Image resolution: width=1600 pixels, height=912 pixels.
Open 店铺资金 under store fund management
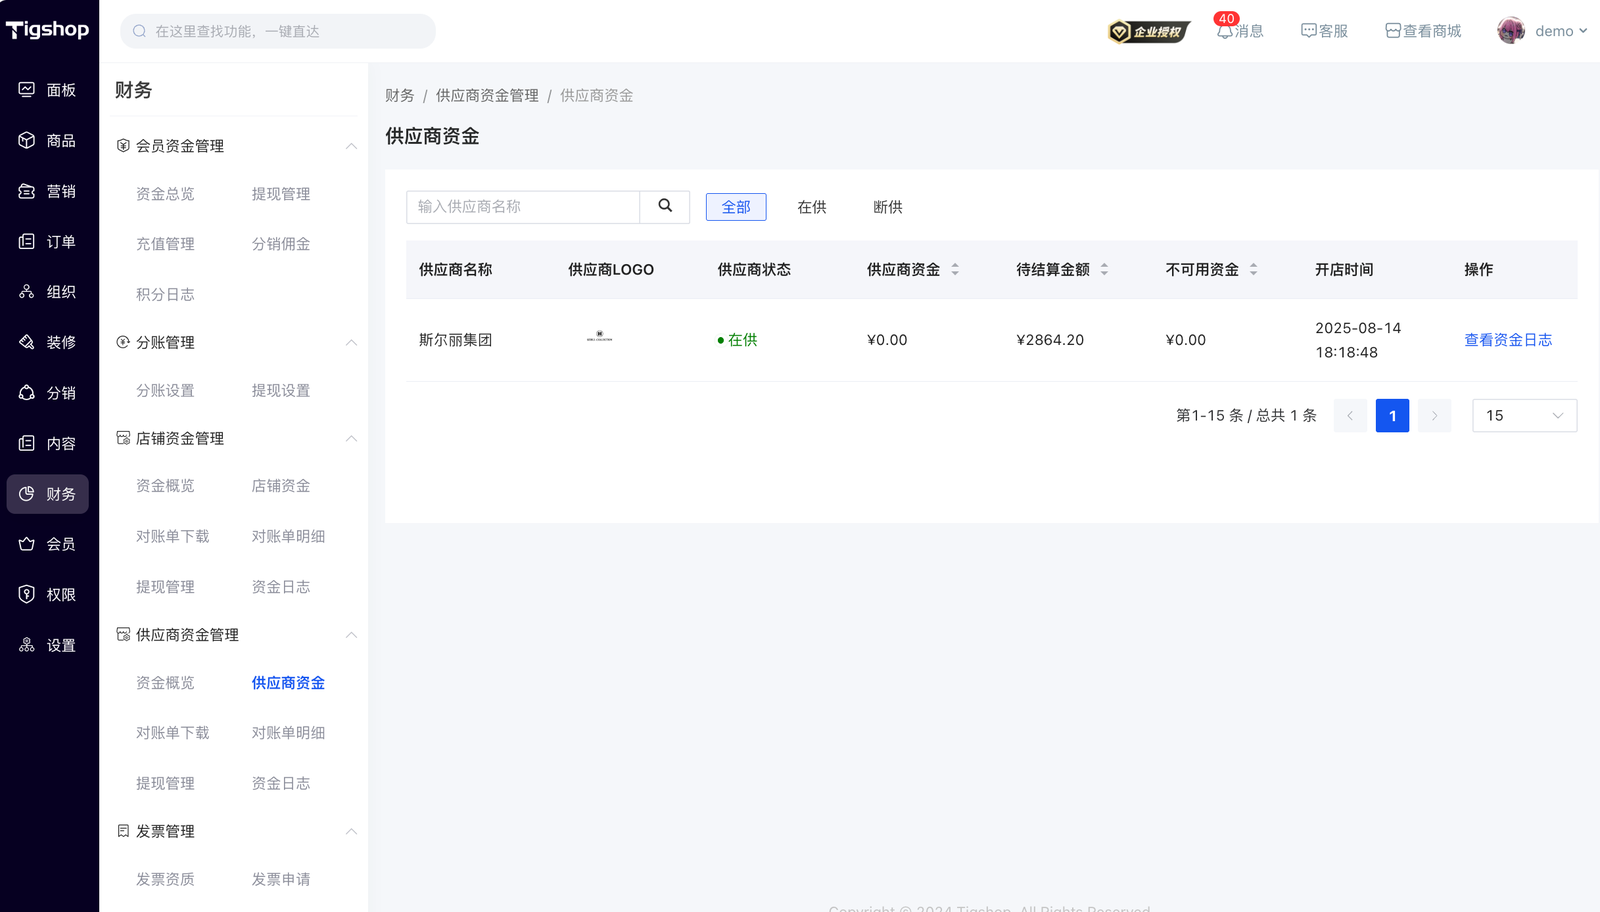pos(280,486)
